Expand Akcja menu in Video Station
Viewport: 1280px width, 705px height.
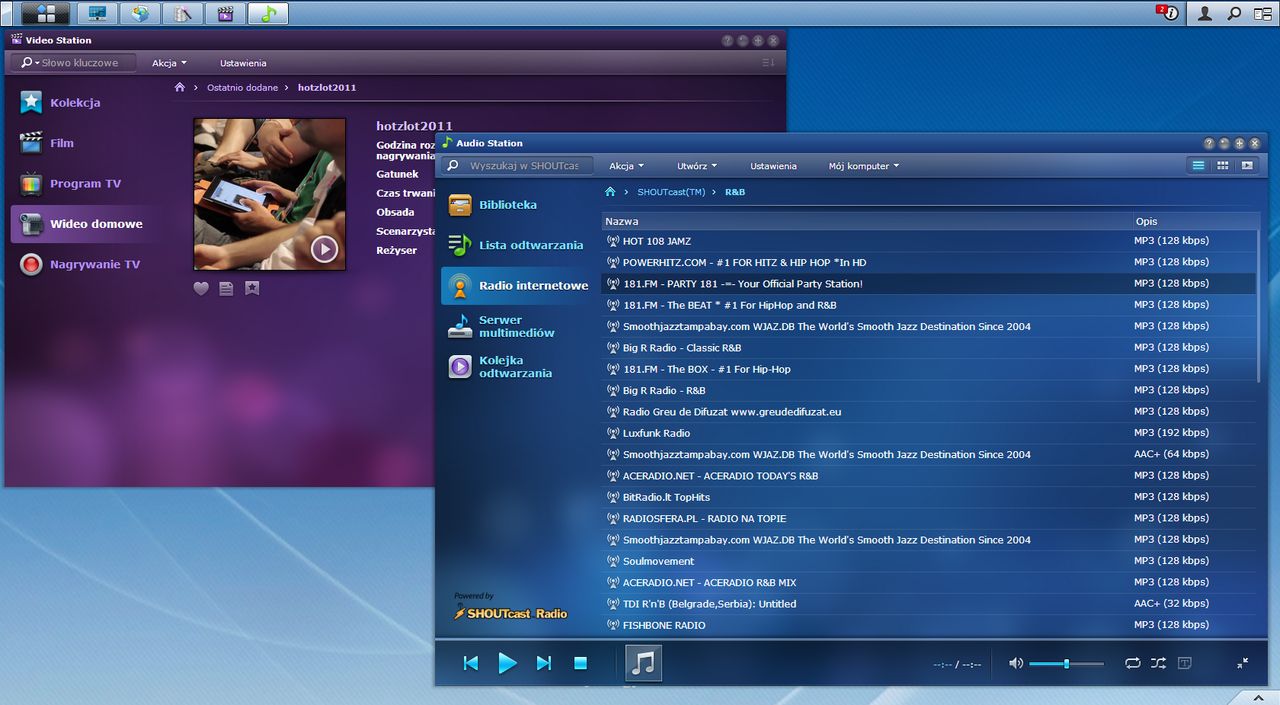point(169,63)
